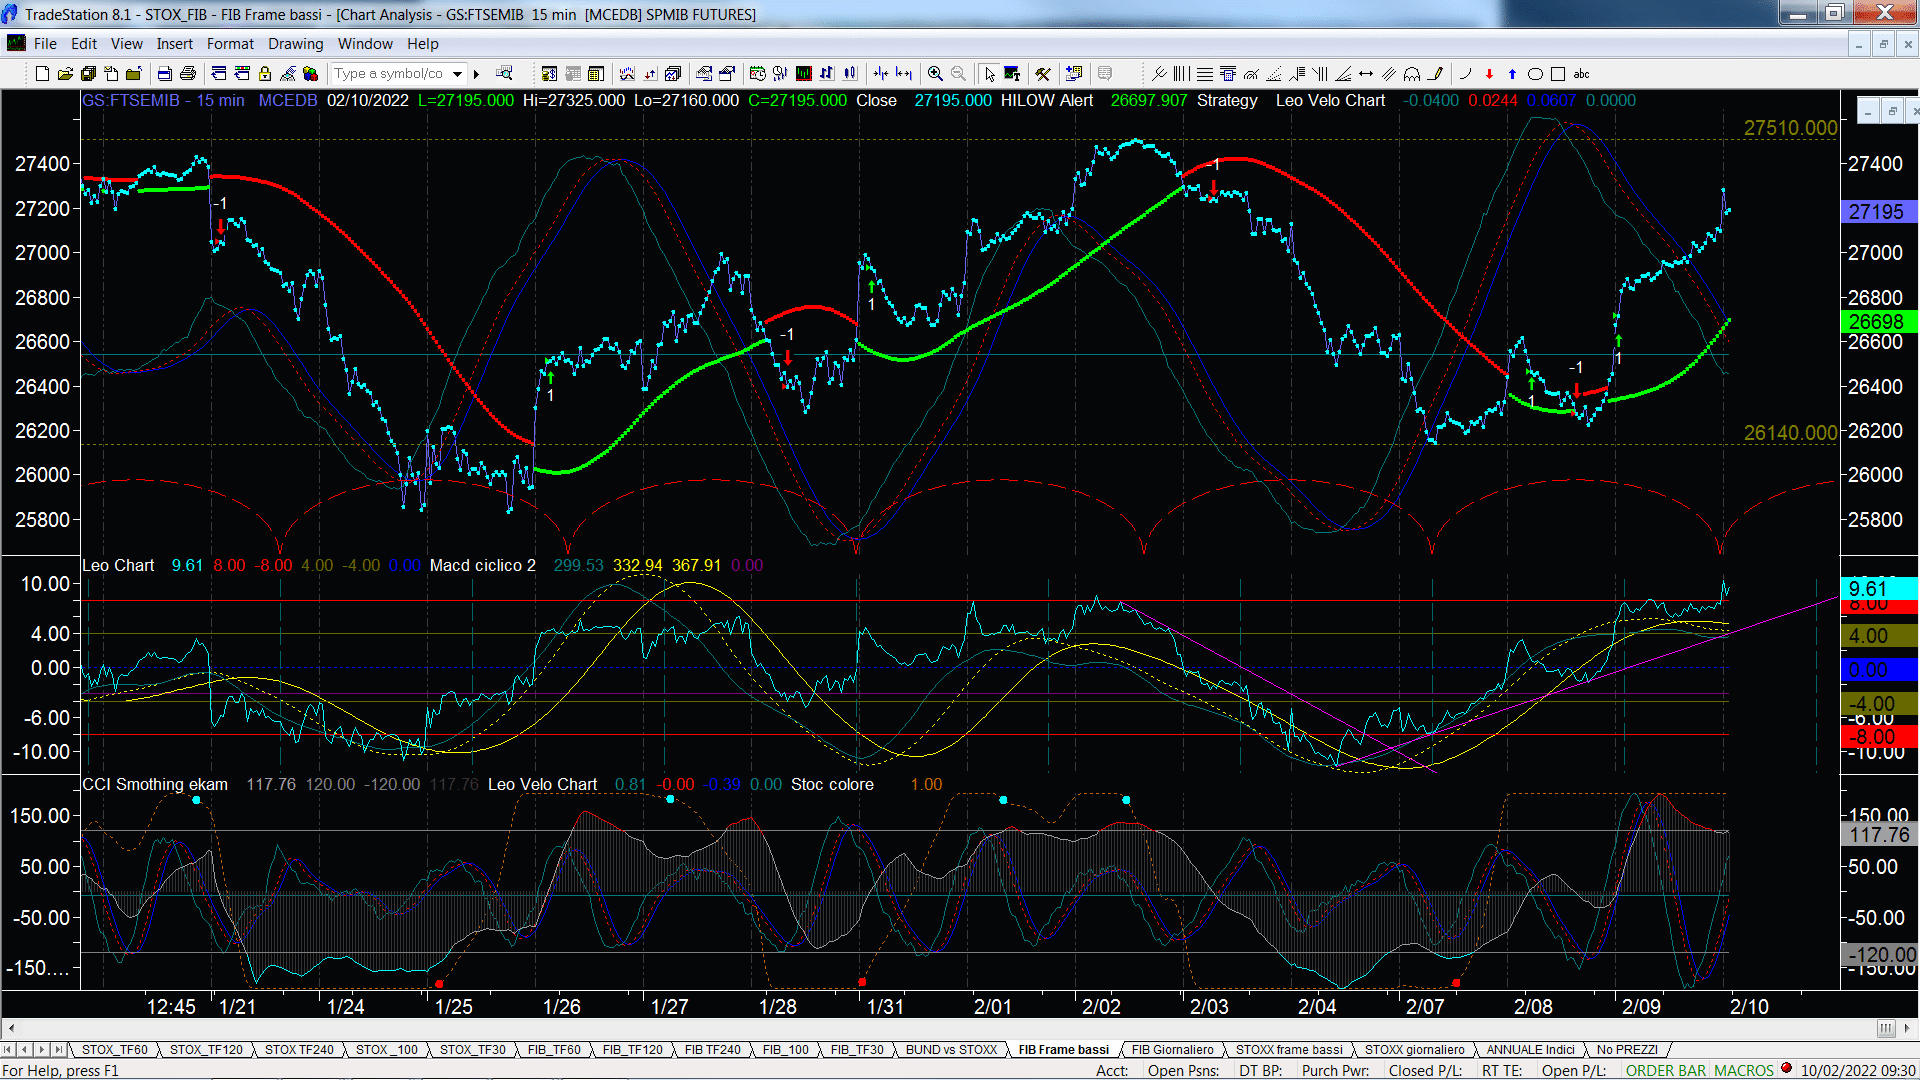Select the ellipse drawing tool

tap(1535, 74)
